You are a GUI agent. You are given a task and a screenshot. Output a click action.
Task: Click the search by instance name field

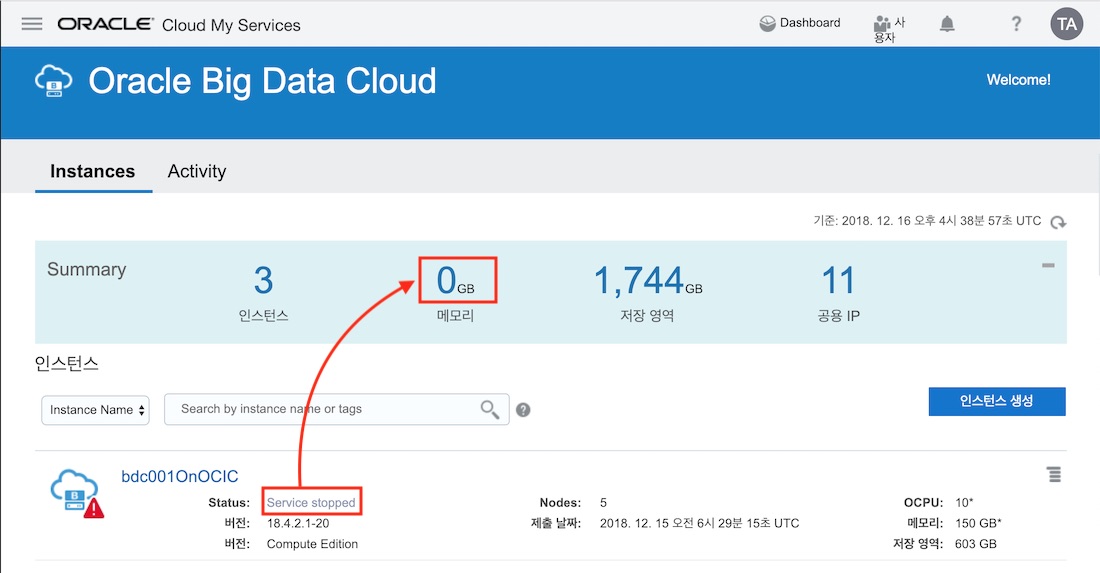pos(320,409)
